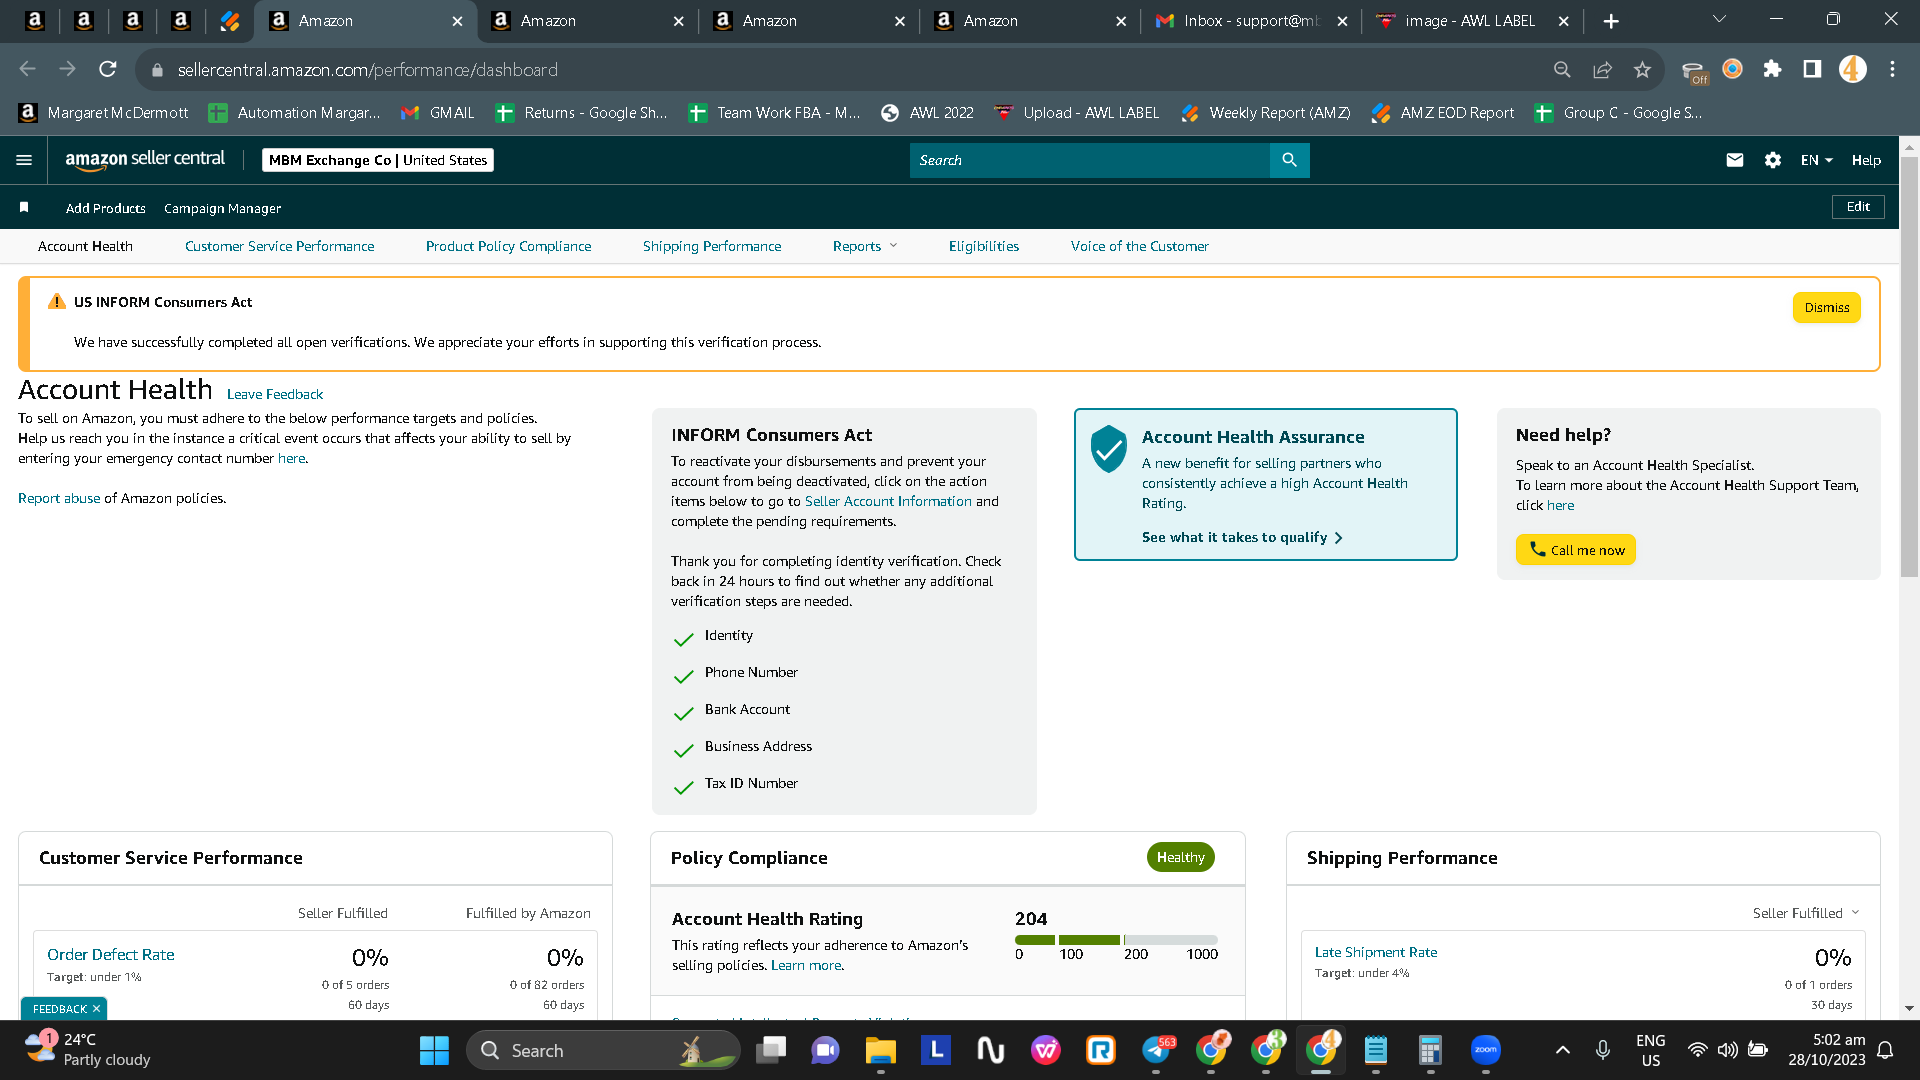1920x1080 pixels.
Task: Open a new browser tab
Action: (1611, 21)
